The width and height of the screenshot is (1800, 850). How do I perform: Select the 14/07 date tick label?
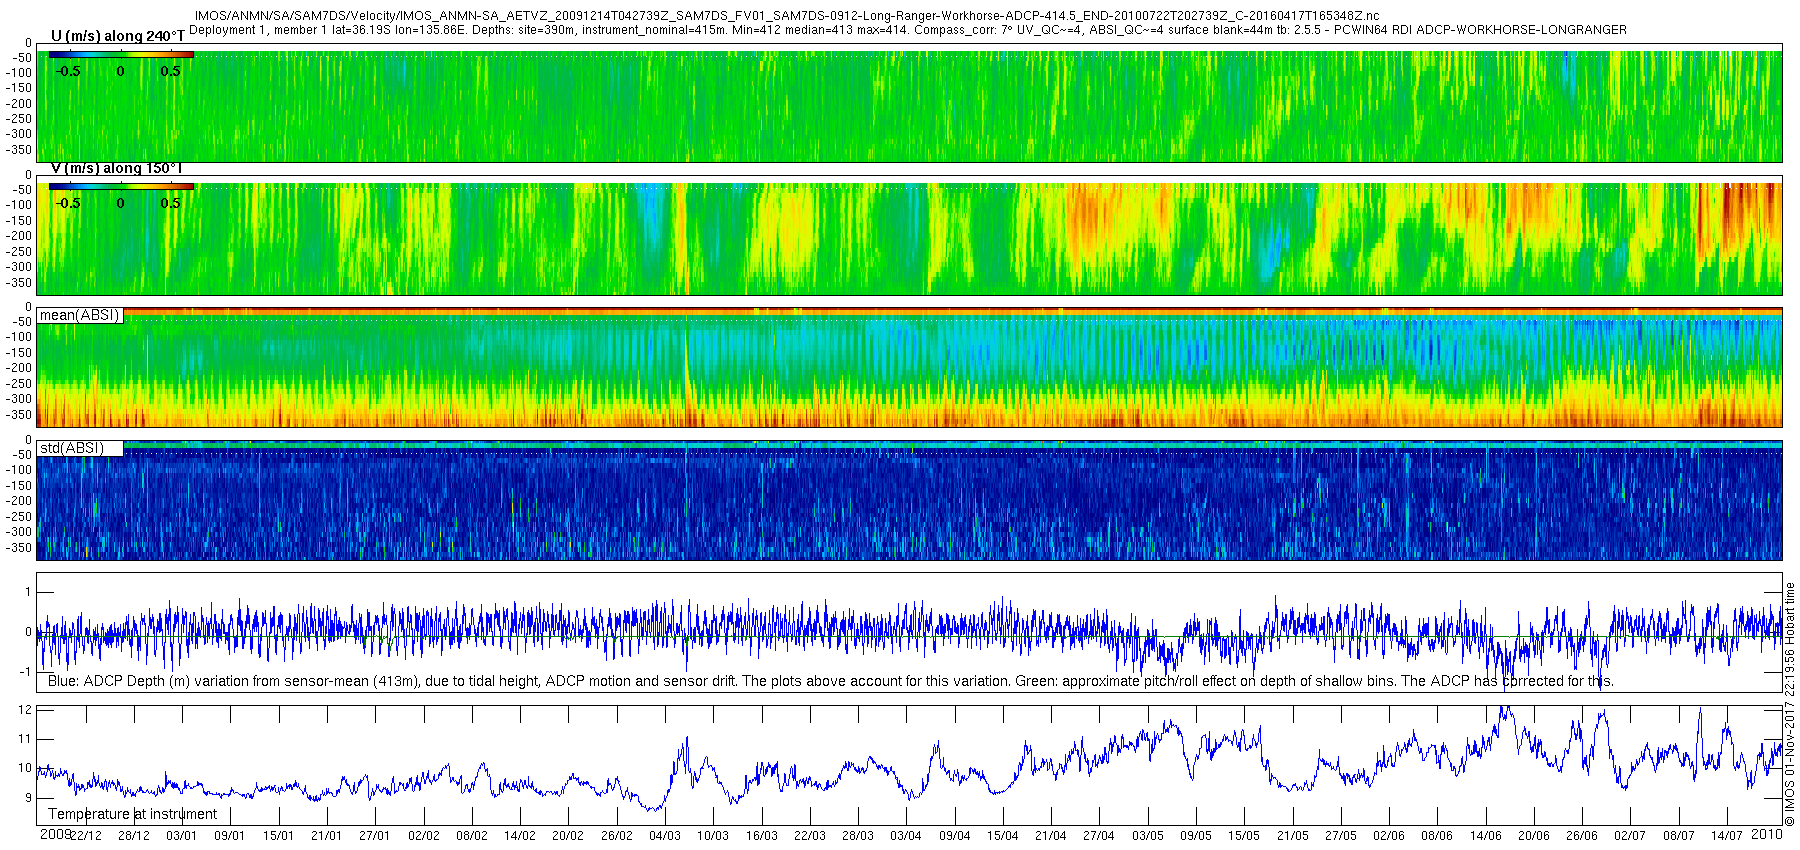click(x=1726, y=836)
